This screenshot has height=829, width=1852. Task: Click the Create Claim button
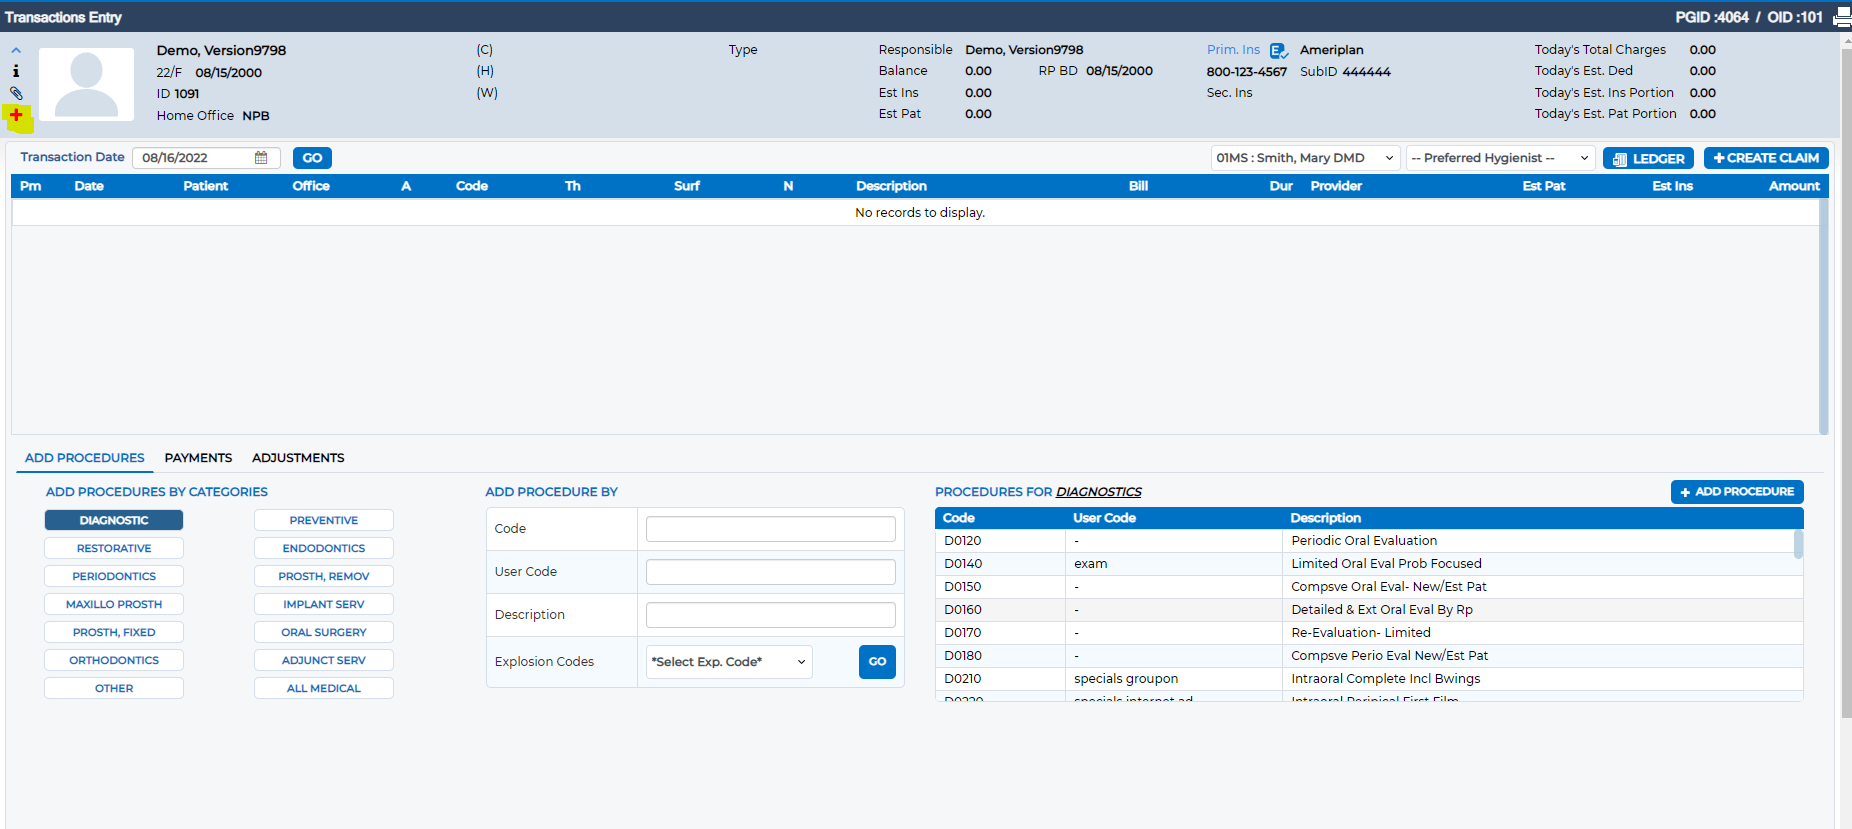point(1766,158)
